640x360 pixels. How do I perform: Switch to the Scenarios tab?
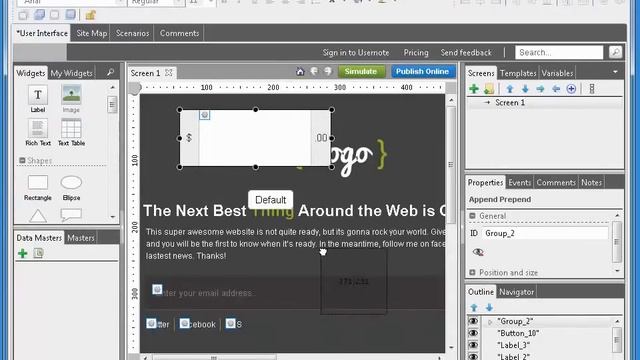[x=132, y=33]
